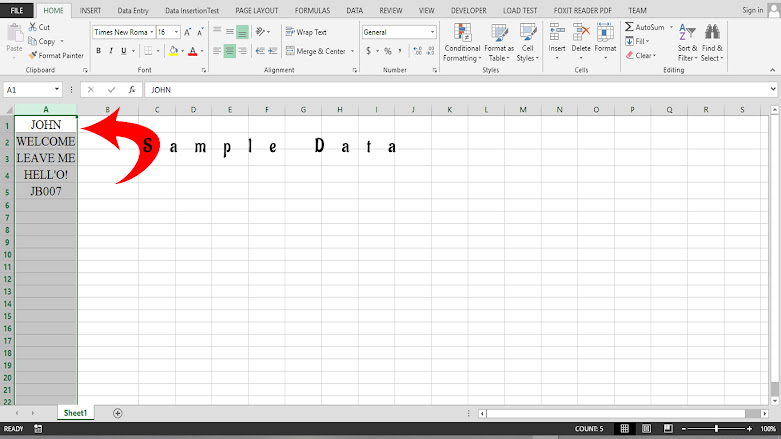Viewport: 781px width, 439px height.
Task: Click zoom out minus button
Action: pos(684,429)
